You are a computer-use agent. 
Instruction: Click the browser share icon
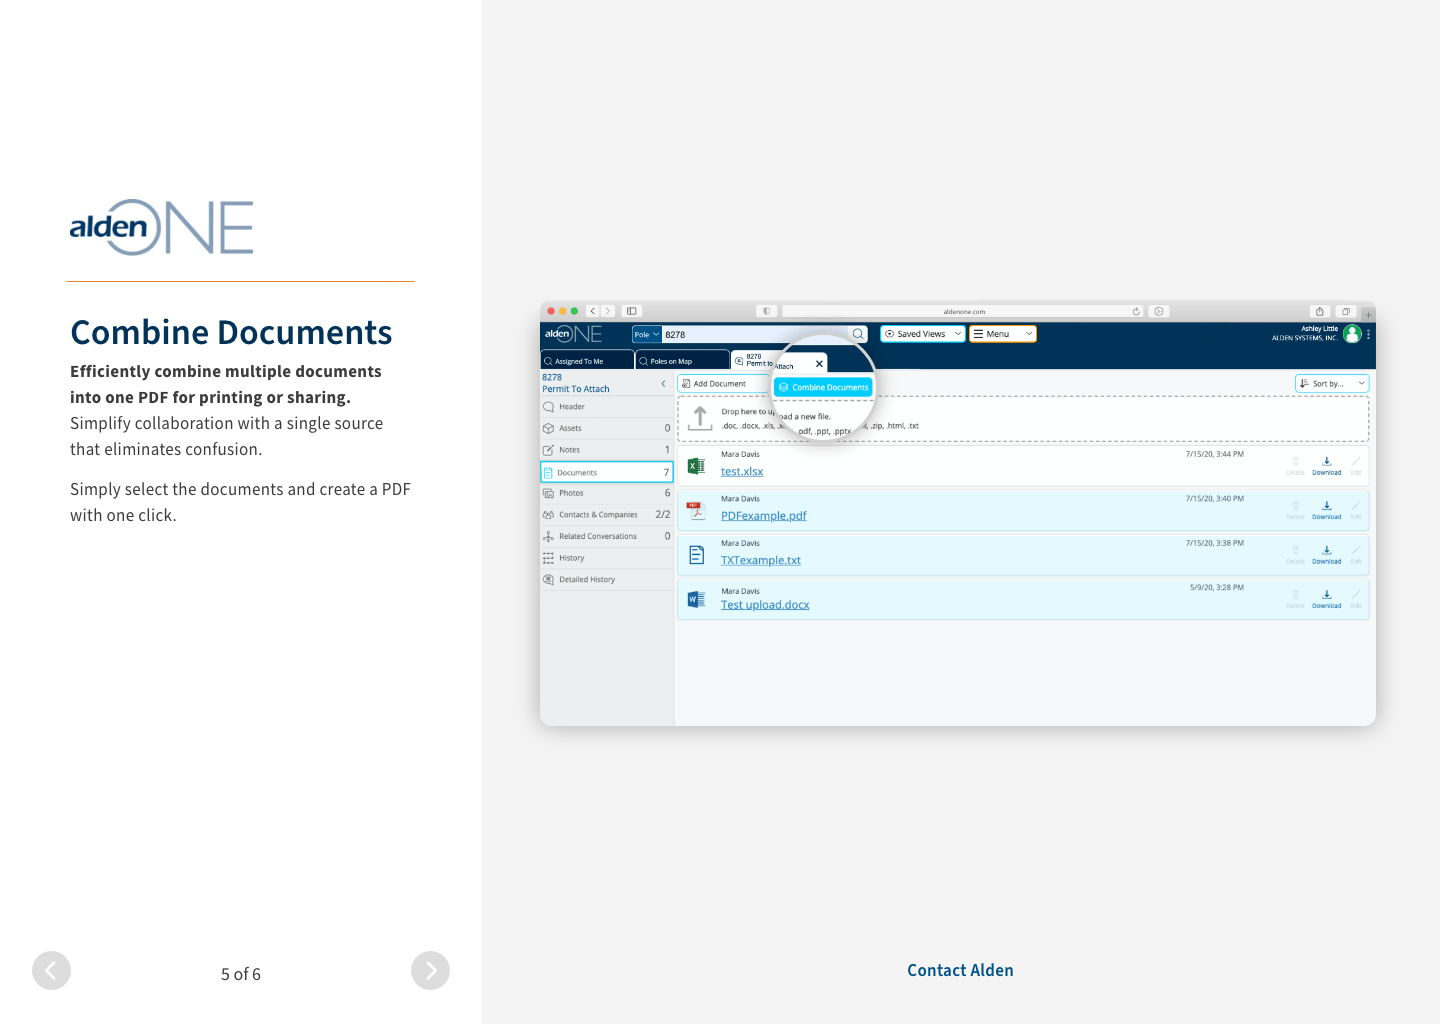click(x=1319, y=311)
